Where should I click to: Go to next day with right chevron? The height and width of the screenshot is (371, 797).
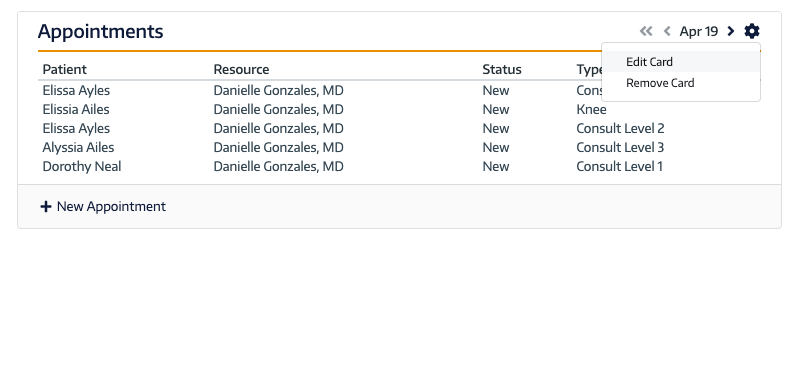(731, 32)
